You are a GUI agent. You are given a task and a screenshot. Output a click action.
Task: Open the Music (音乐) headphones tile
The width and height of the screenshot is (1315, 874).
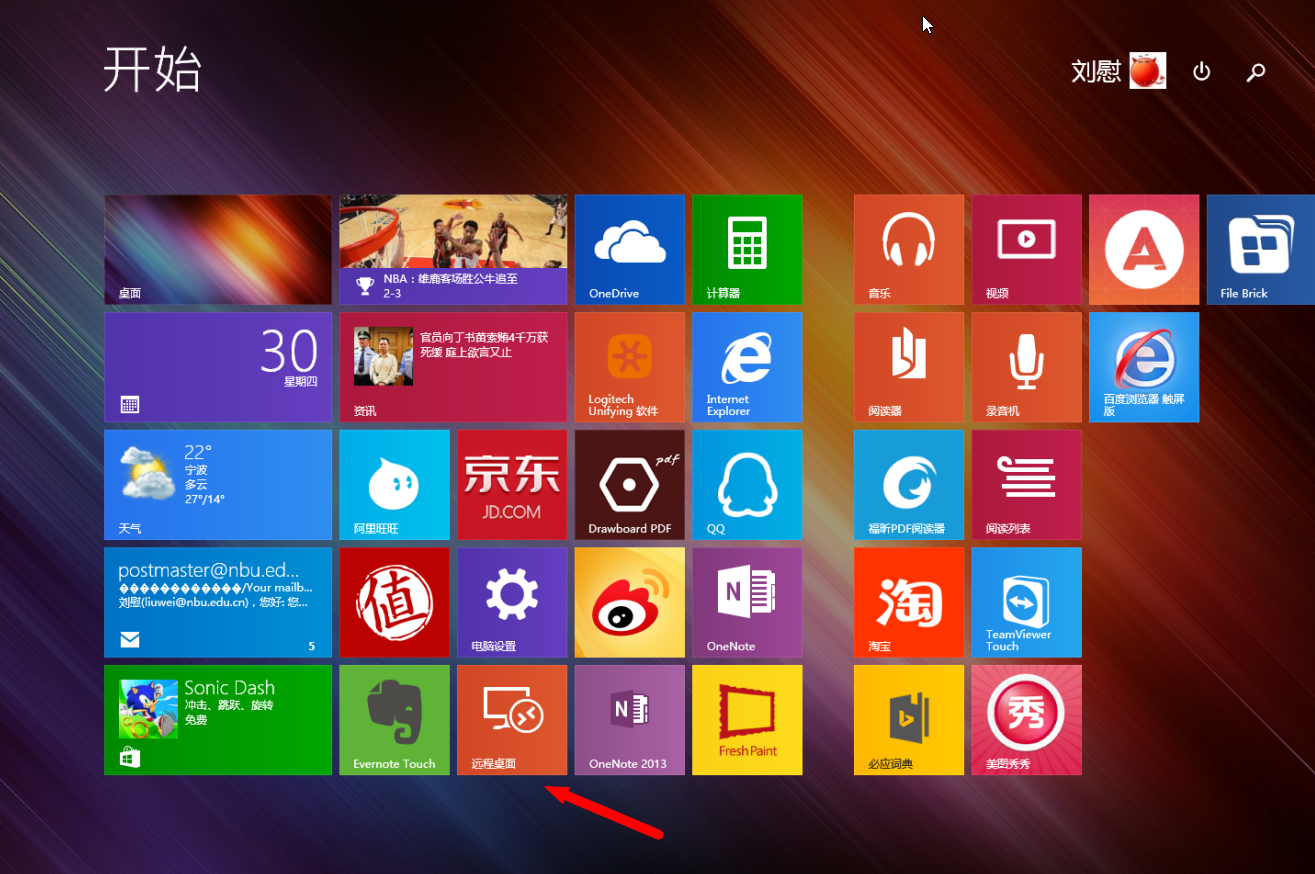(x=909, y=249)
